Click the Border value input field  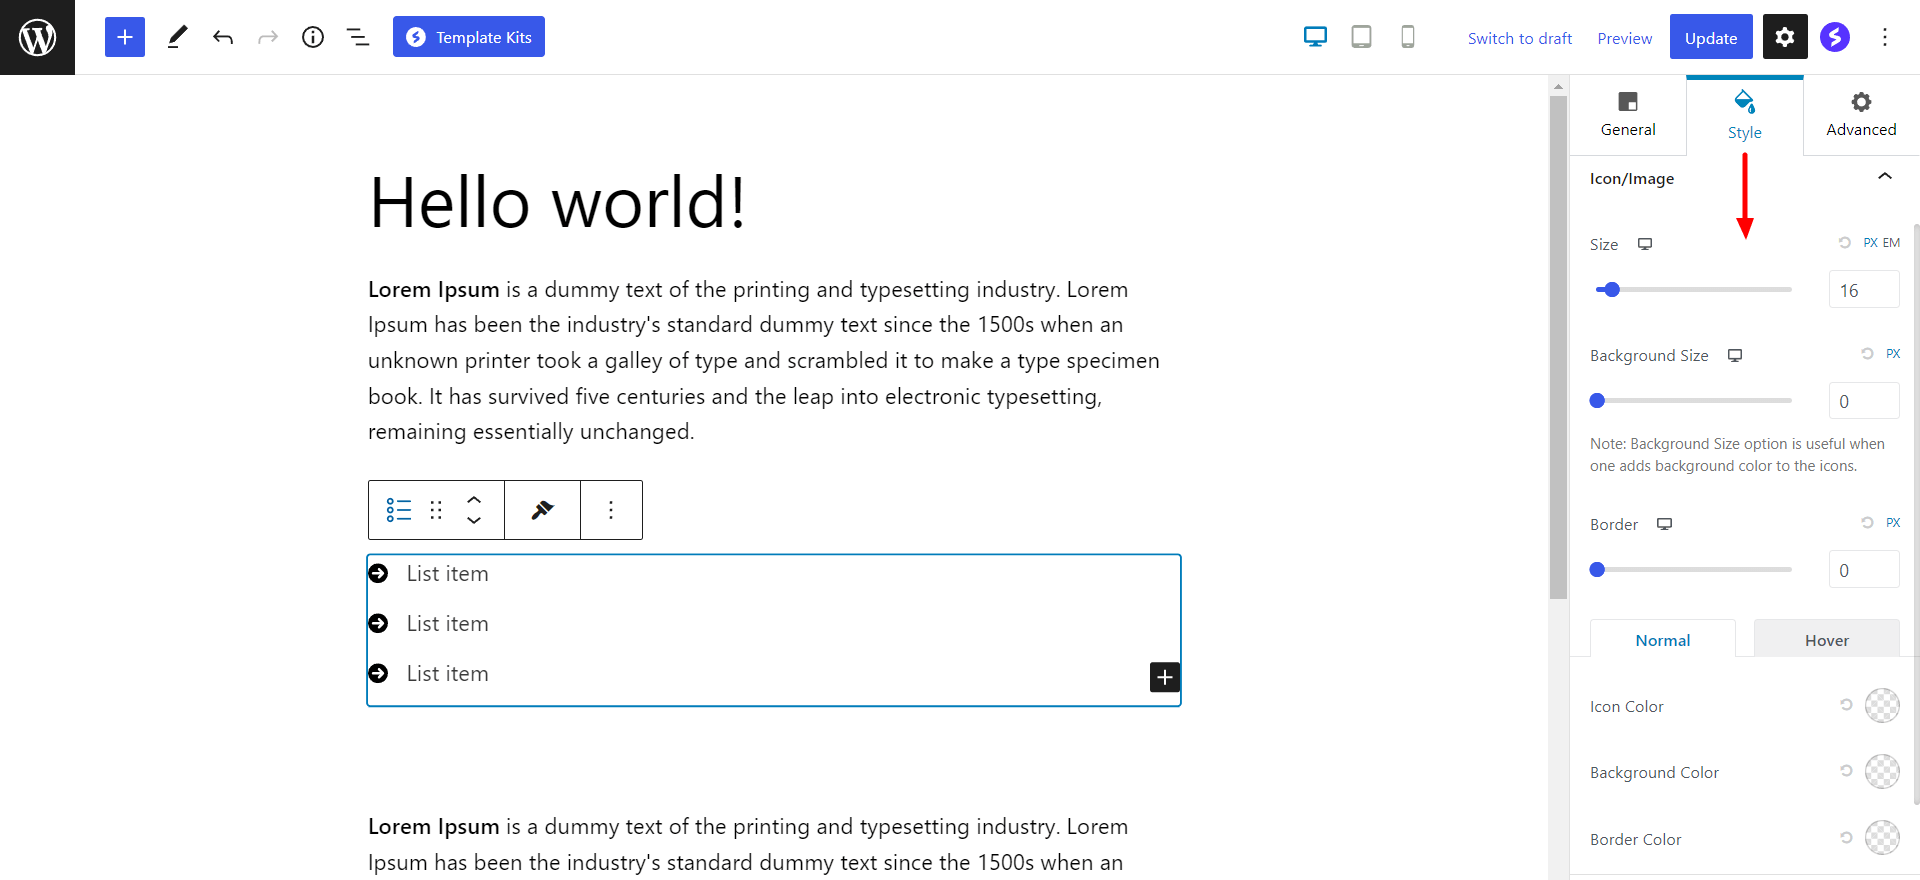(1863, 570)
